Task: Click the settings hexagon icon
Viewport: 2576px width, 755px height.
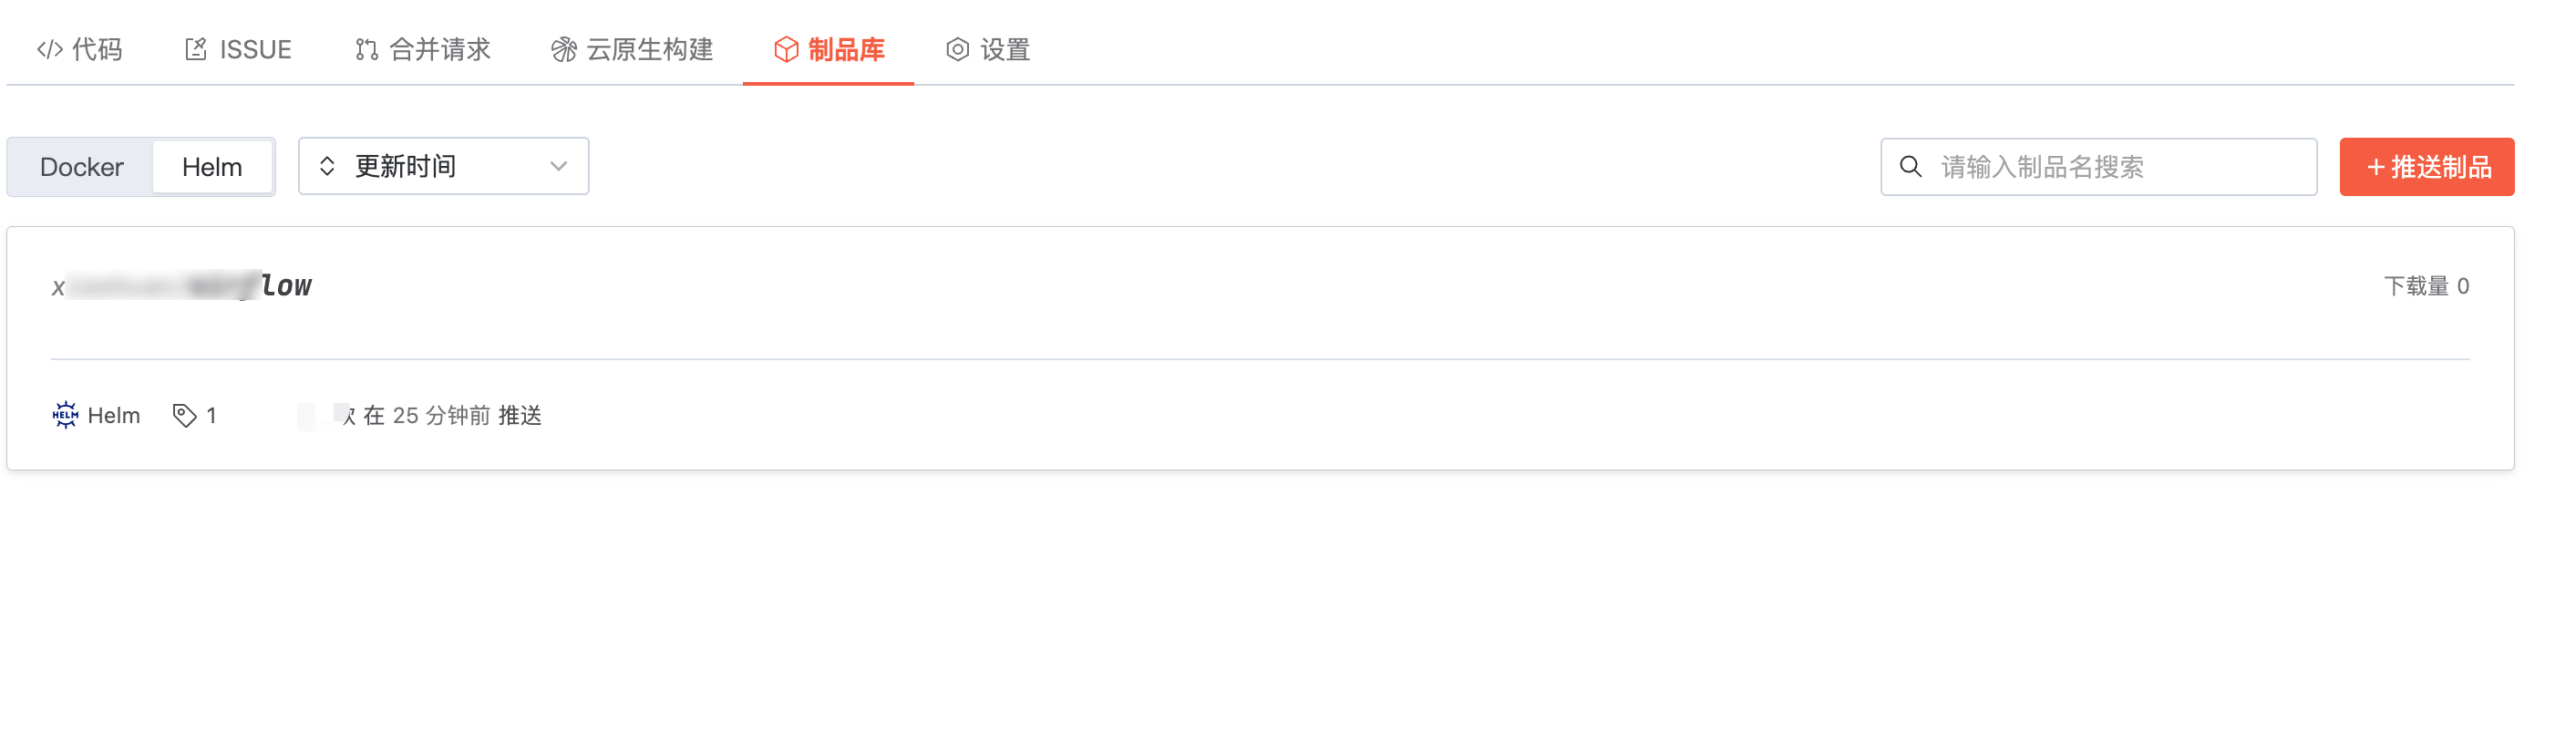Action: click(957, 49)
